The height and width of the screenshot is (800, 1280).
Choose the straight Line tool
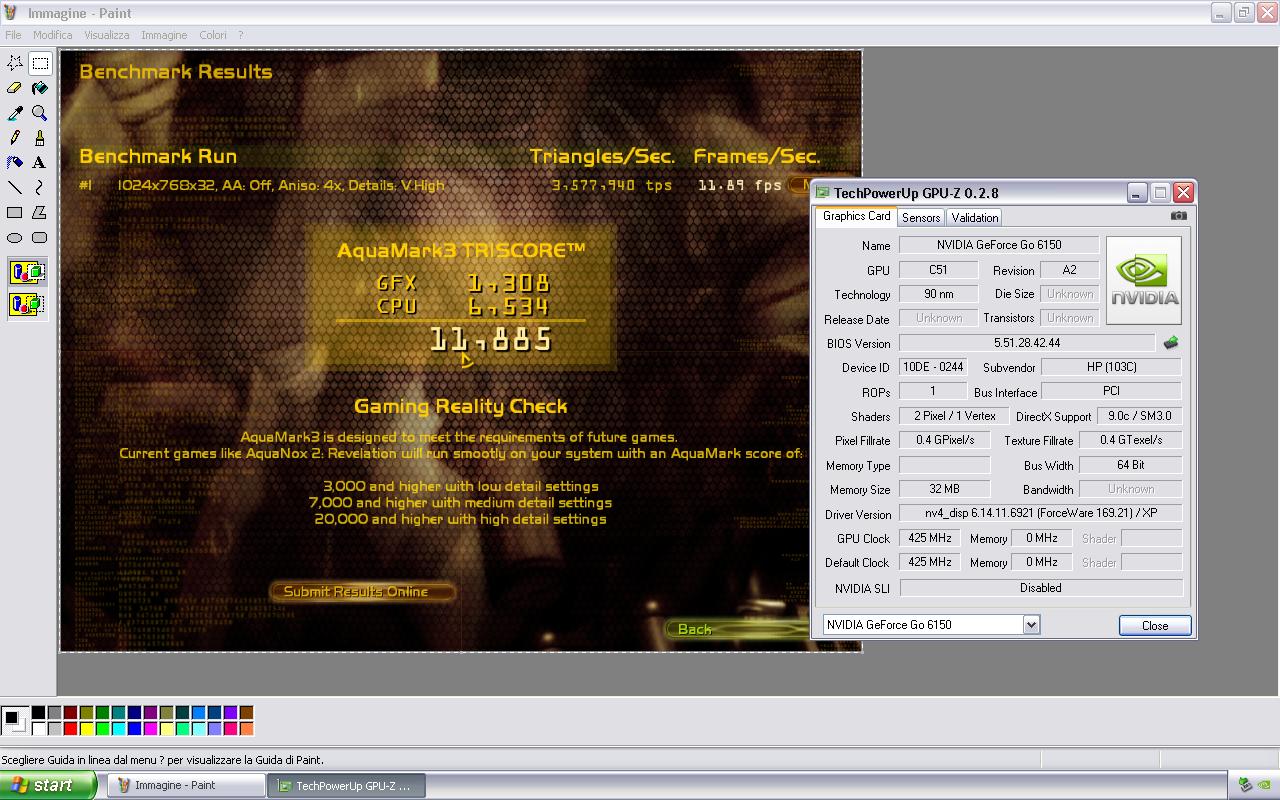tap(15, 187)
